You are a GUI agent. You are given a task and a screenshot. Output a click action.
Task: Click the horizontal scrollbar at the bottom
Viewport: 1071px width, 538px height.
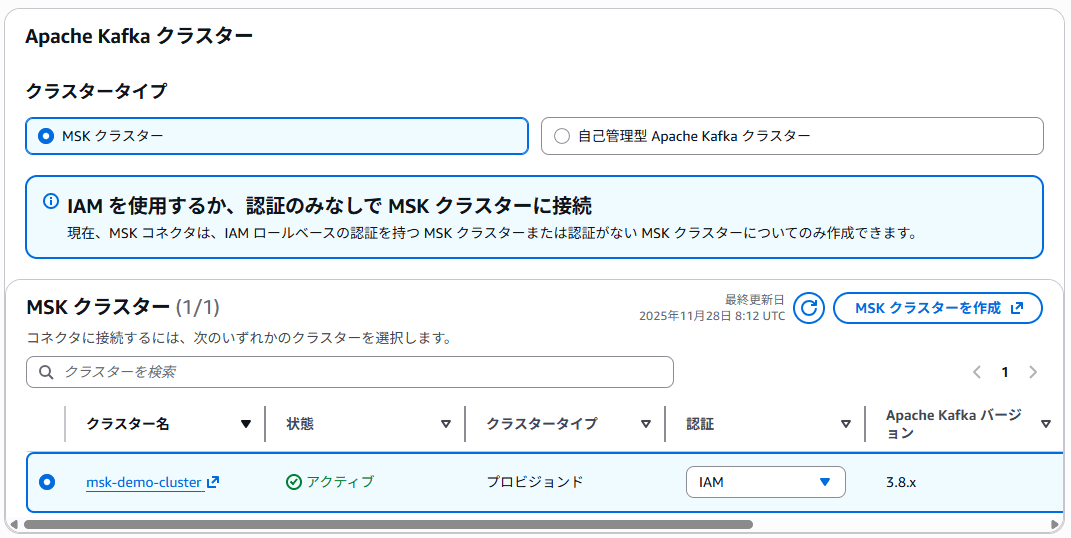[x=388, y=524]
